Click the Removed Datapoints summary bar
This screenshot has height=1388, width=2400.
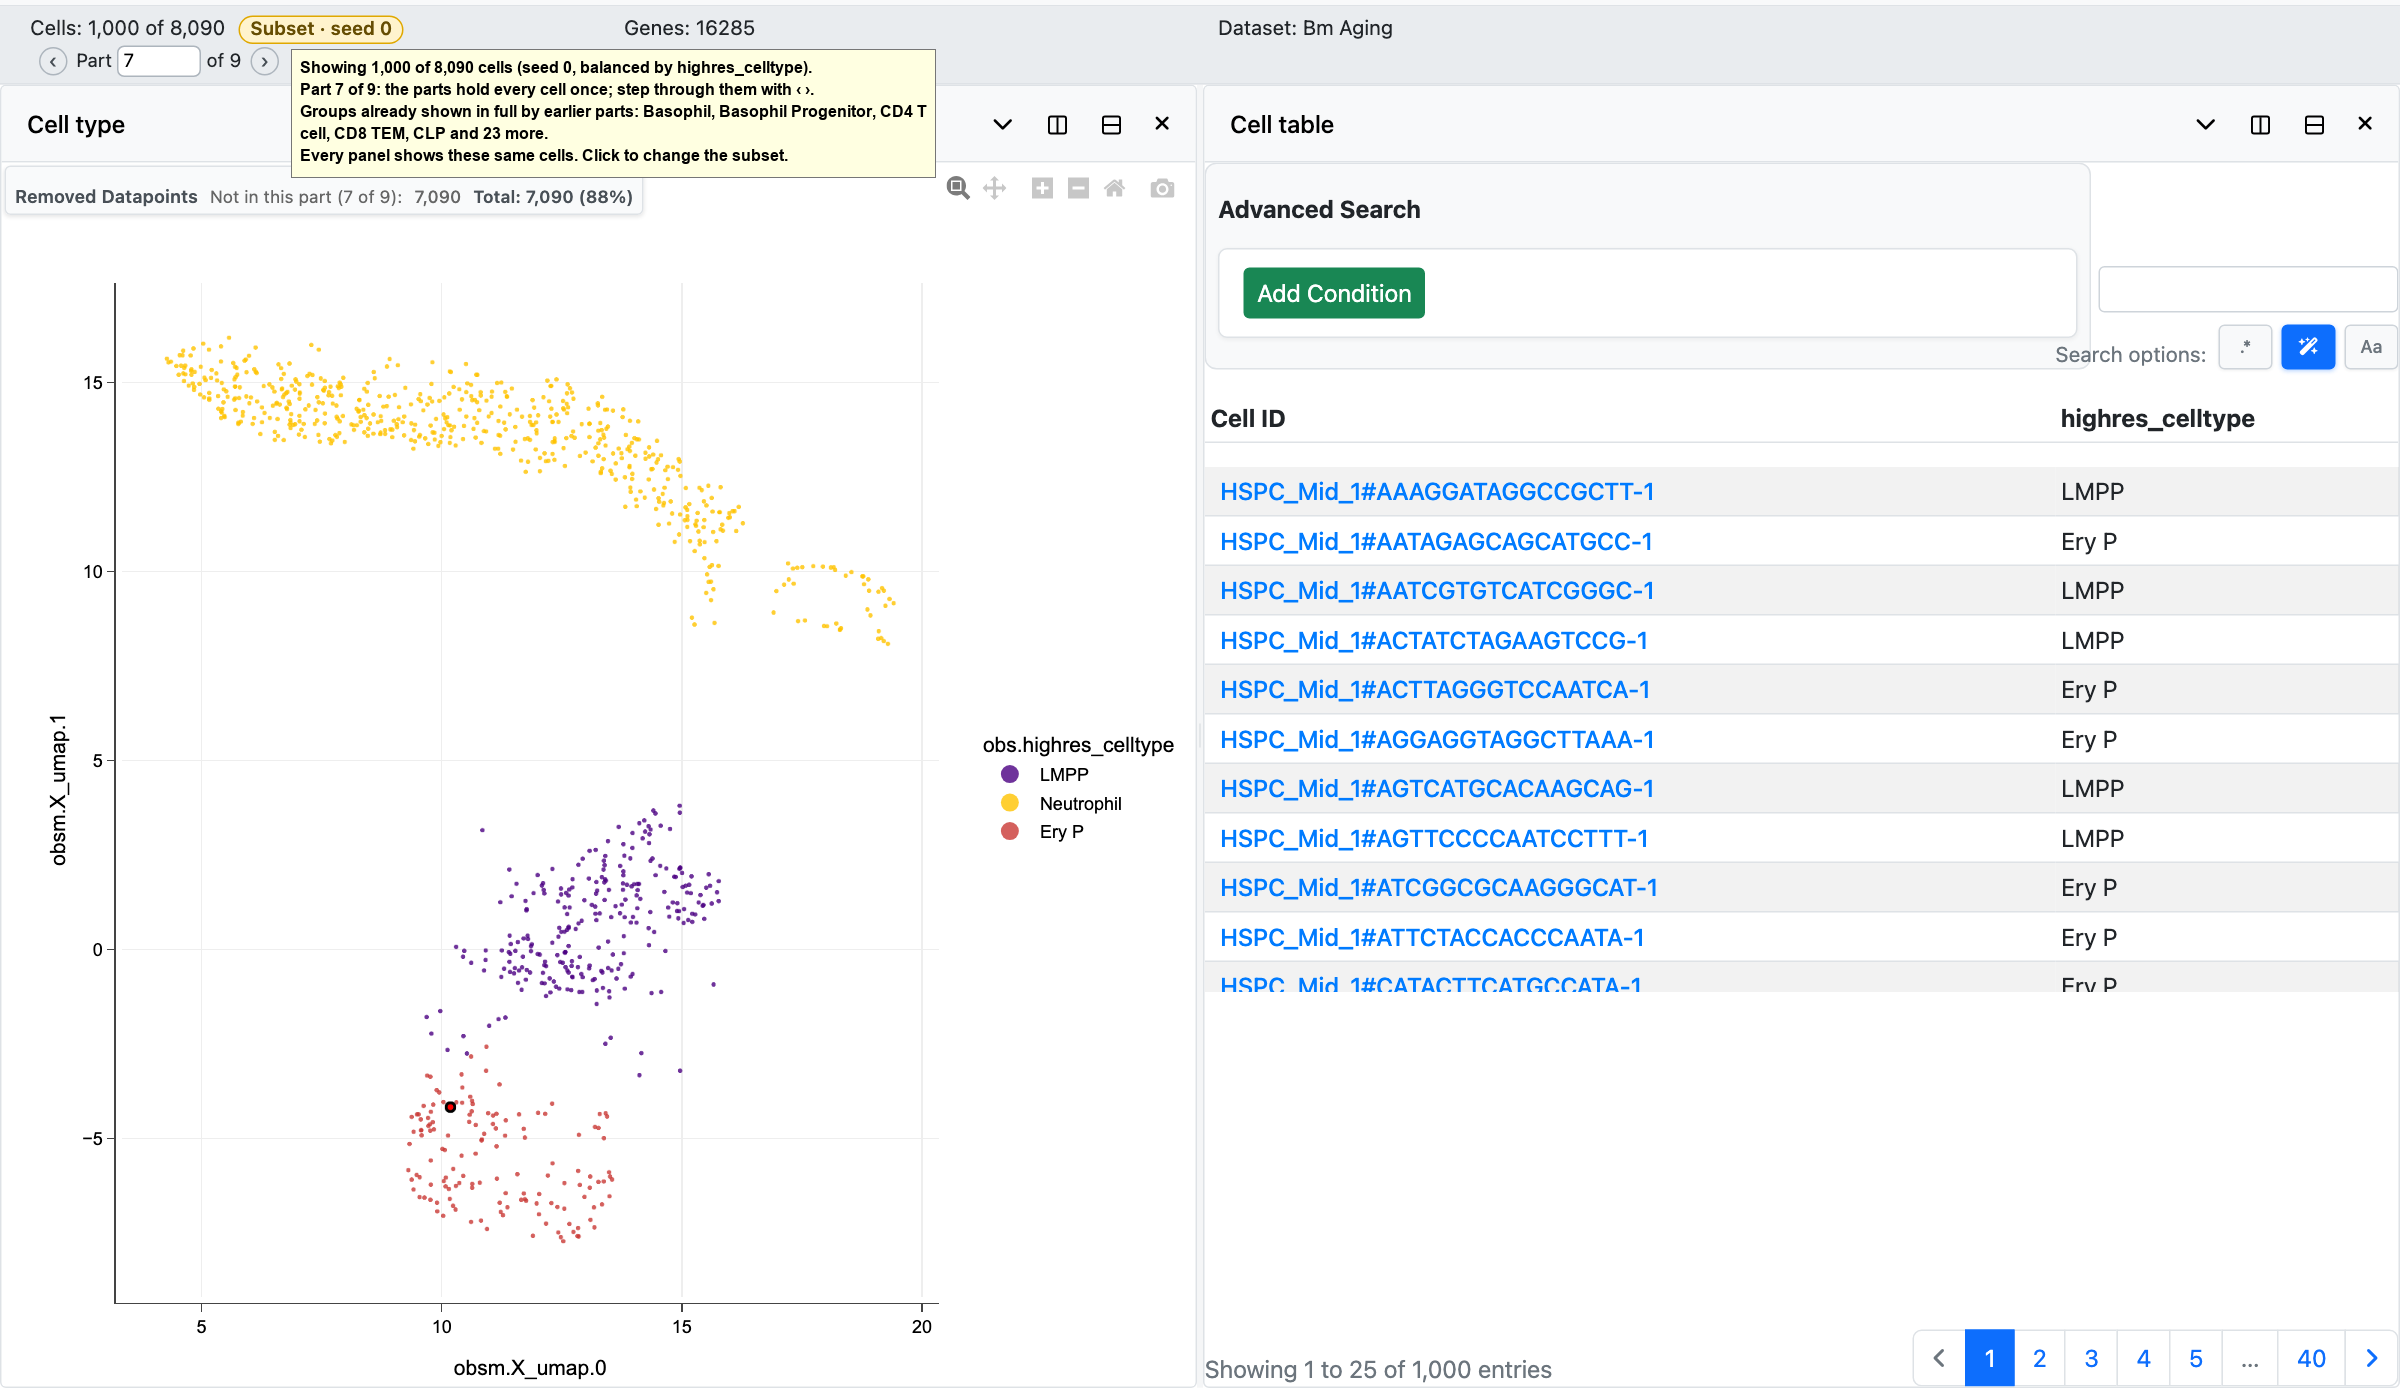(x=324, y=197)
